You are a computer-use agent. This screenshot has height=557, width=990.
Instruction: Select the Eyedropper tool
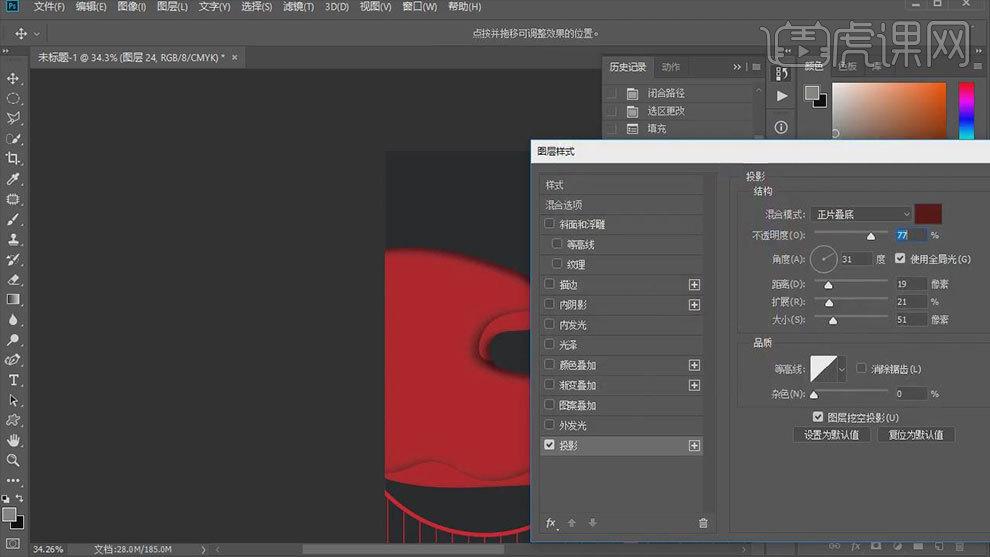pyautogui.click(x=13, y=179)
